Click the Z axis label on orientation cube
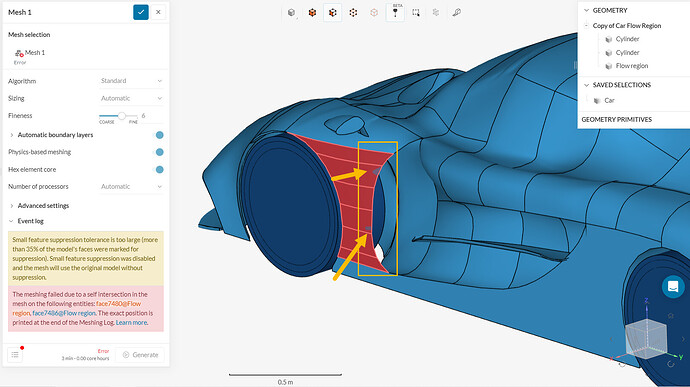This screenshot has width=690, height=387. click(x=646, y=301)
